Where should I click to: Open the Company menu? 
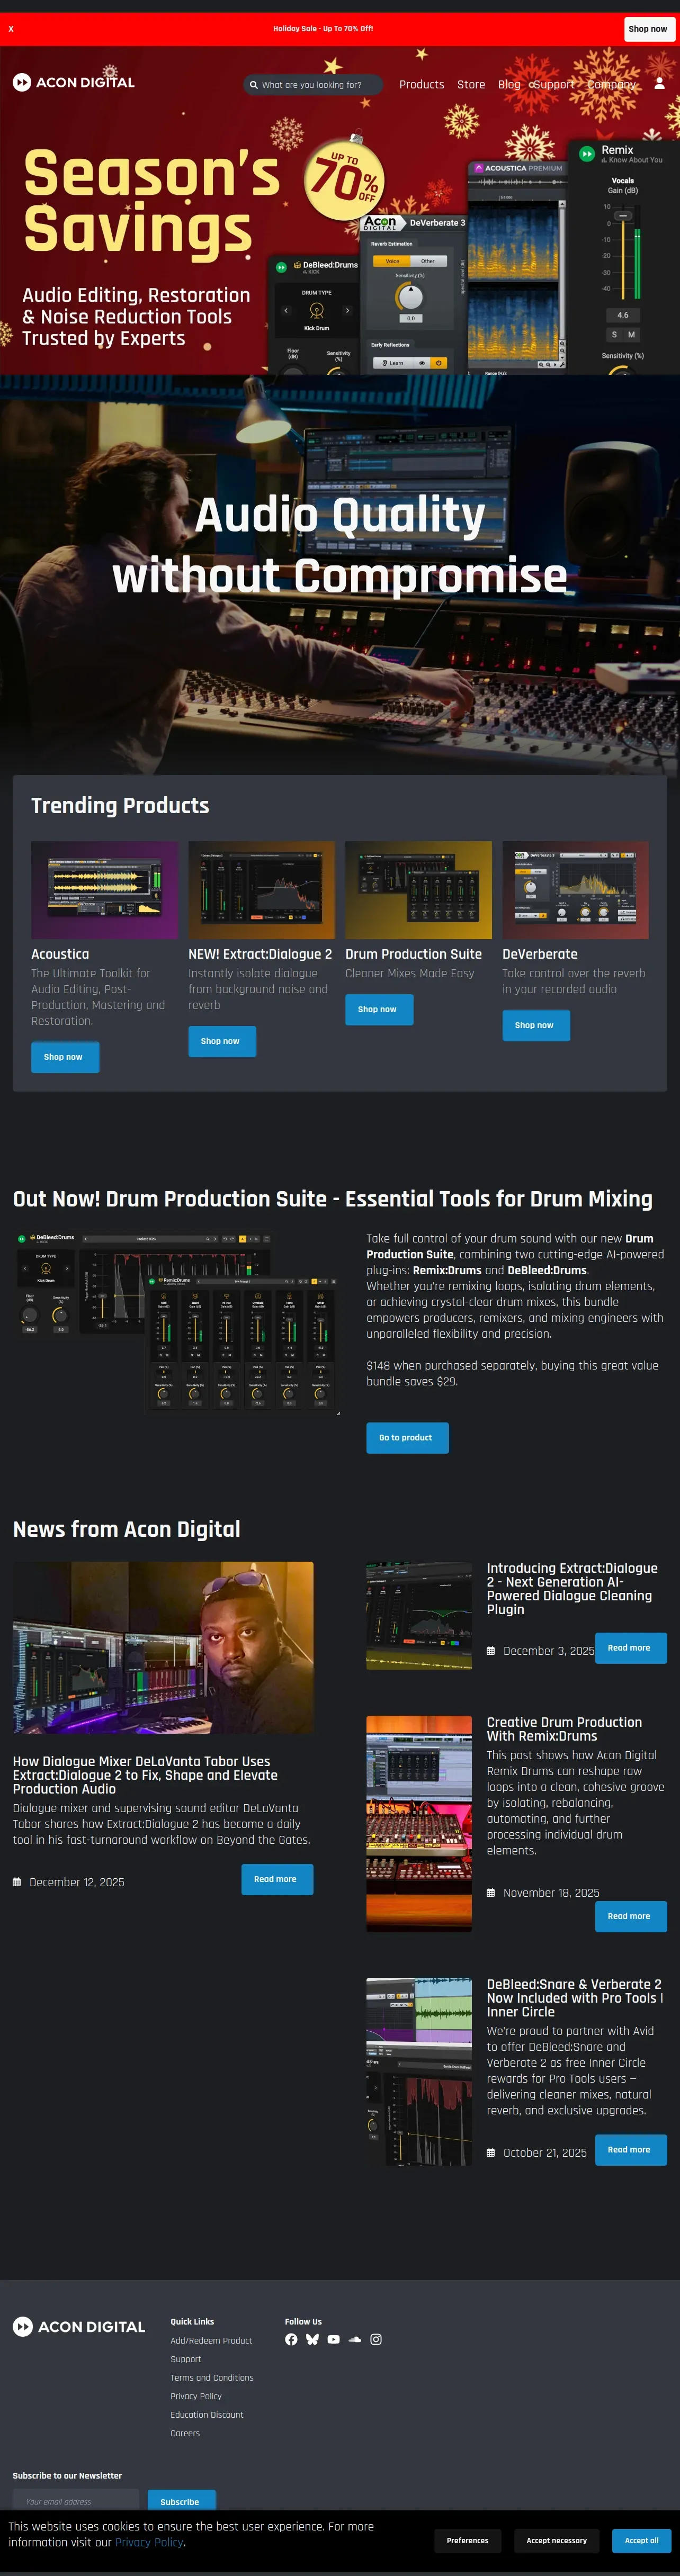coord(611,85)
